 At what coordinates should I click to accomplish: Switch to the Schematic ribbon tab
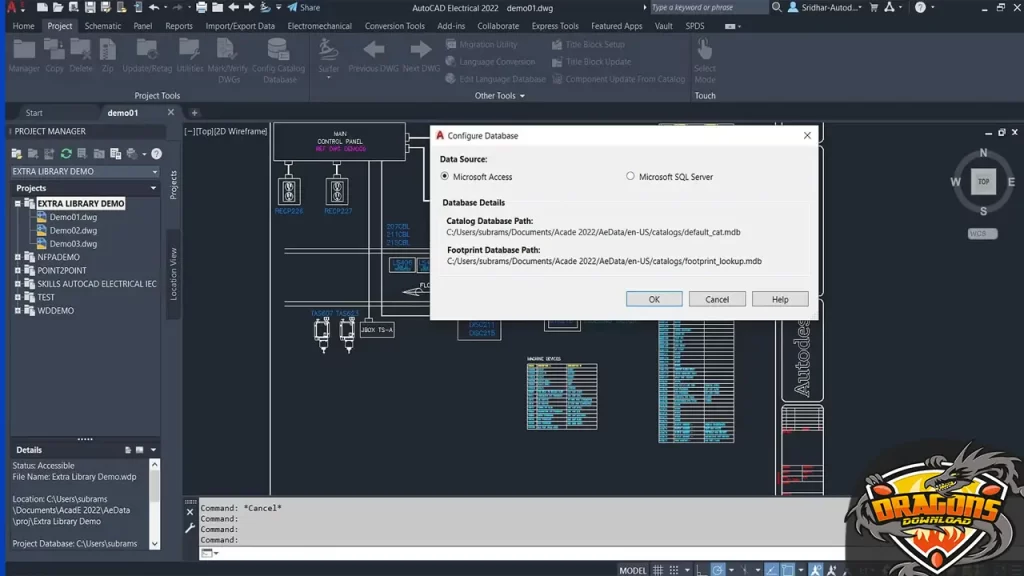tap(102, 26)
